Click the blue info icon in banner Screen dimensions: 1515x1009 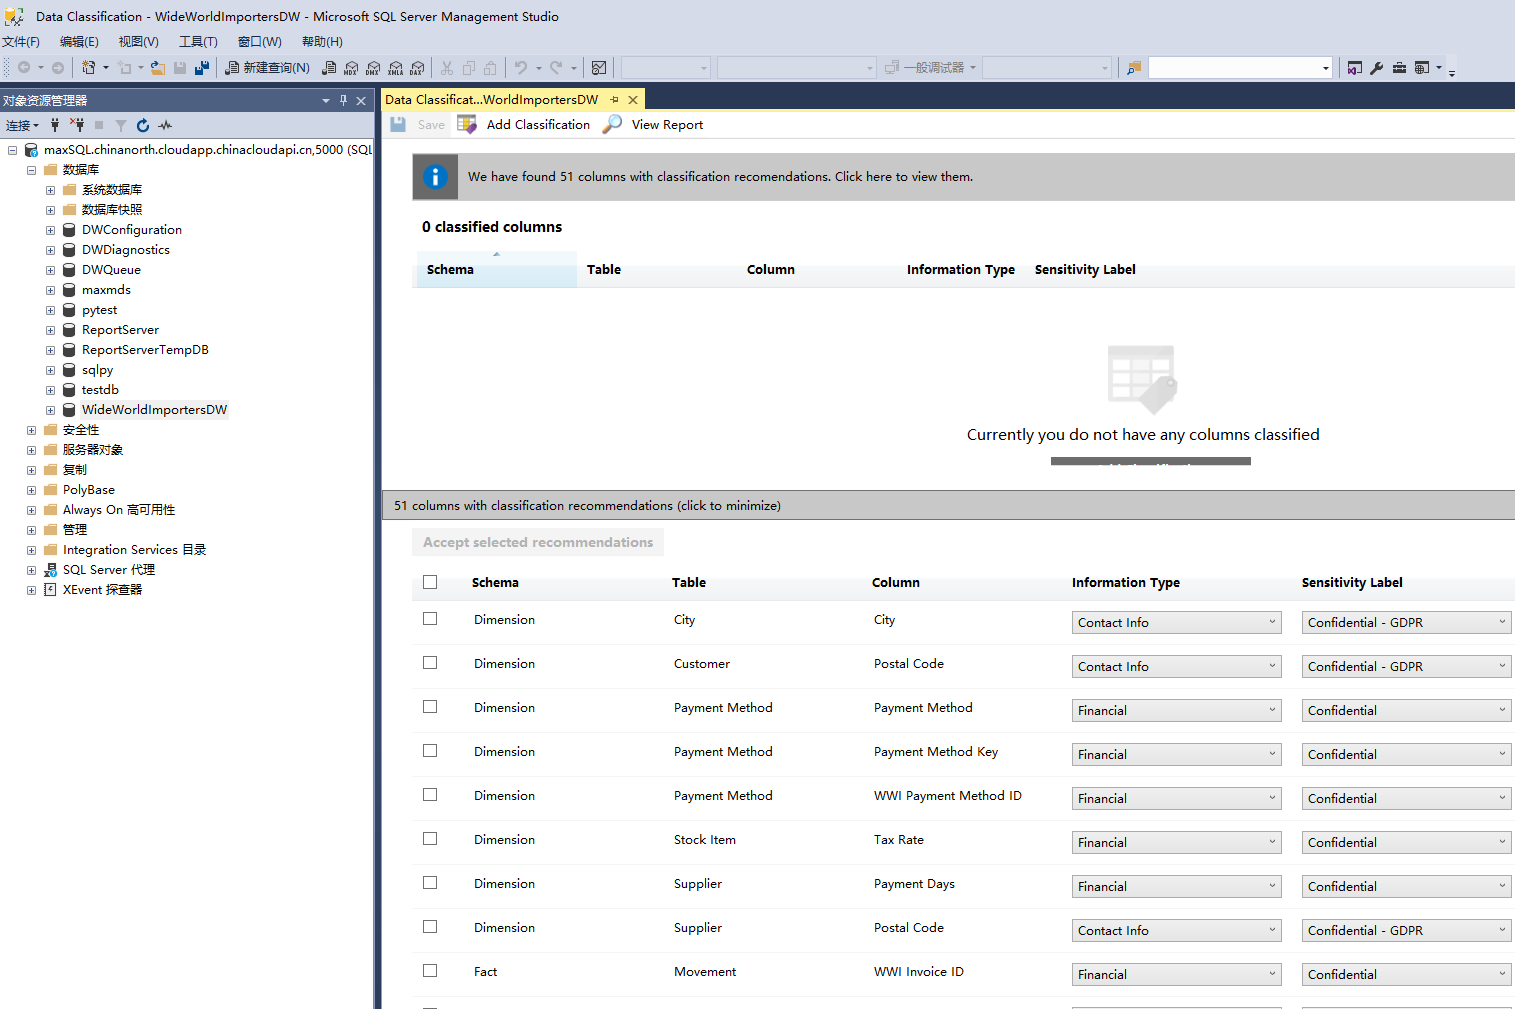point(435,177)
